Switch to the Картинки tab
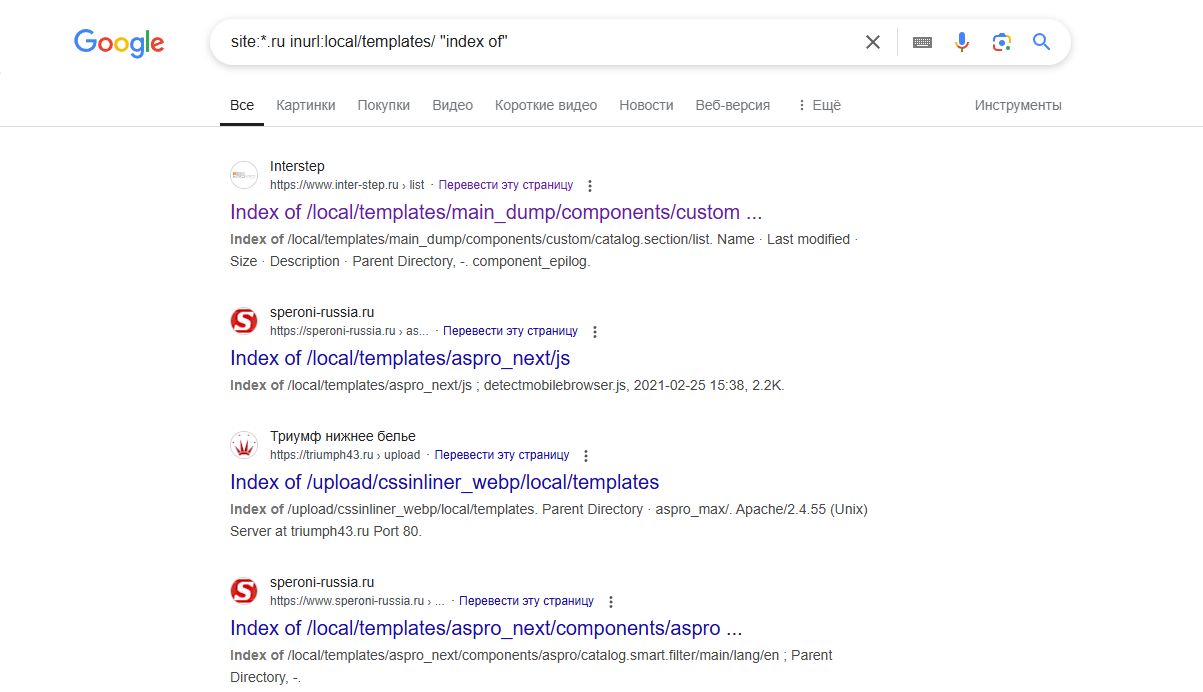 (306, 105)
